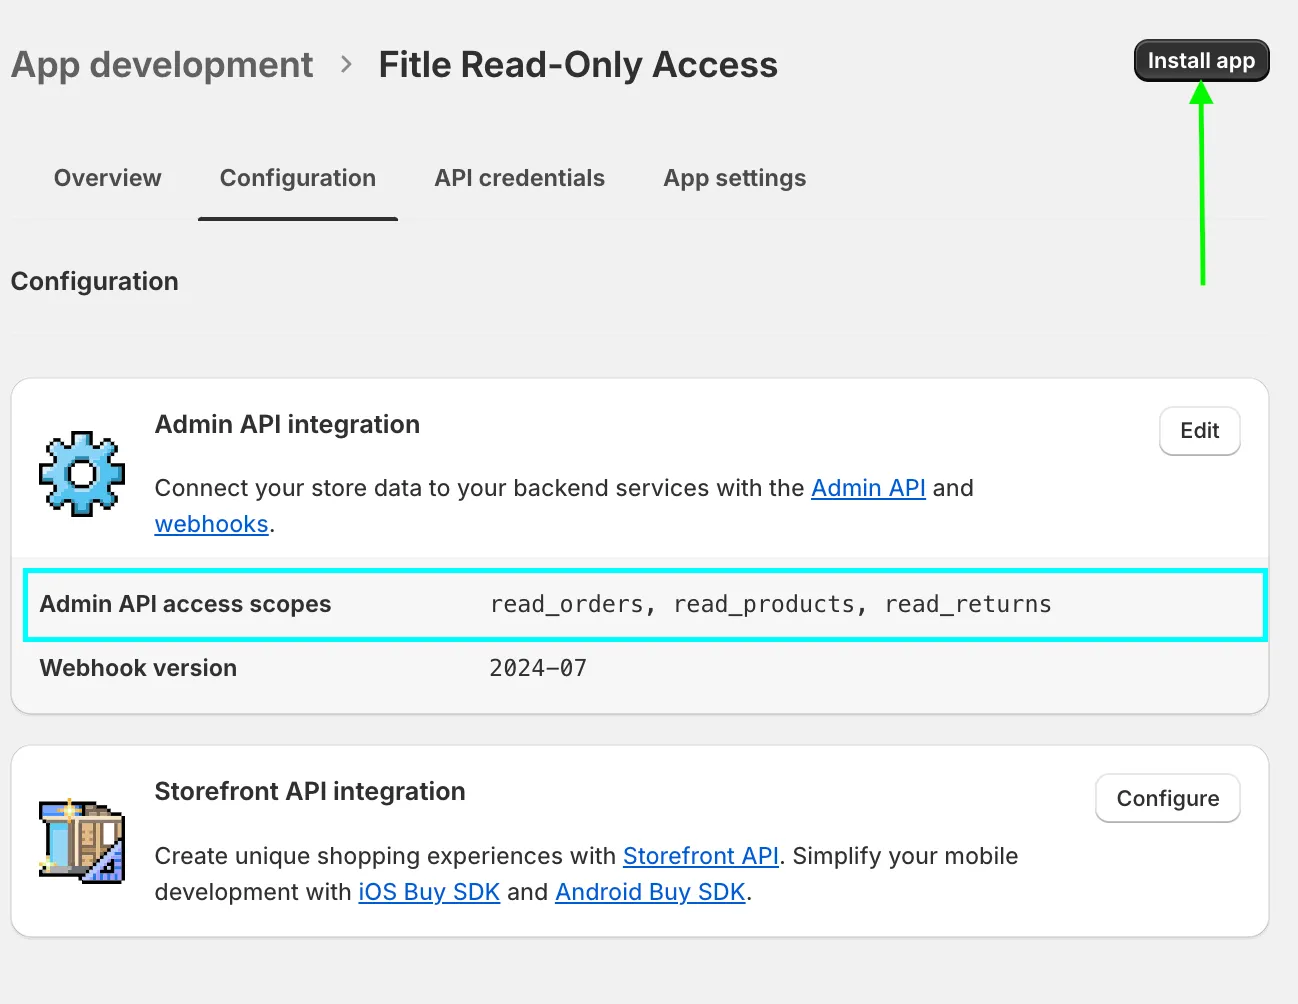Viewport: 1298px width, 1004px height.
Task: Select the webhook version value 2024-07
Action: click(538, 668)
